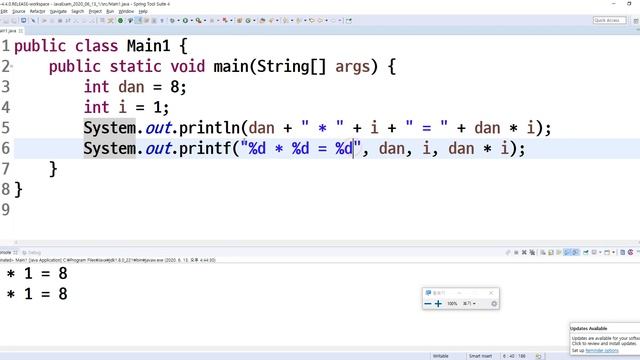Screen dimensions: 640x360
Task: Click the cursor position 6:40 status entry
Action: [x=515, y=356]
